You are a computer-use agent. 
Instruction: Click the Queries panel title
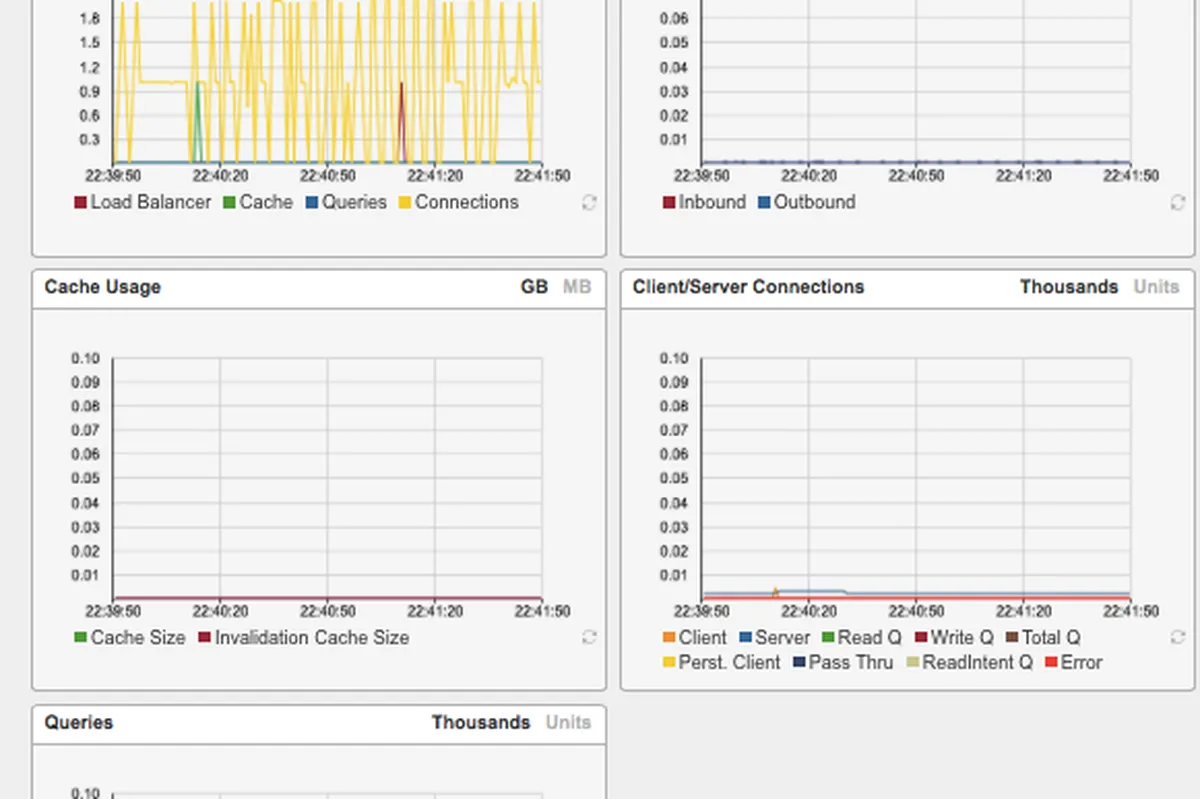click(x=78, y=722)
